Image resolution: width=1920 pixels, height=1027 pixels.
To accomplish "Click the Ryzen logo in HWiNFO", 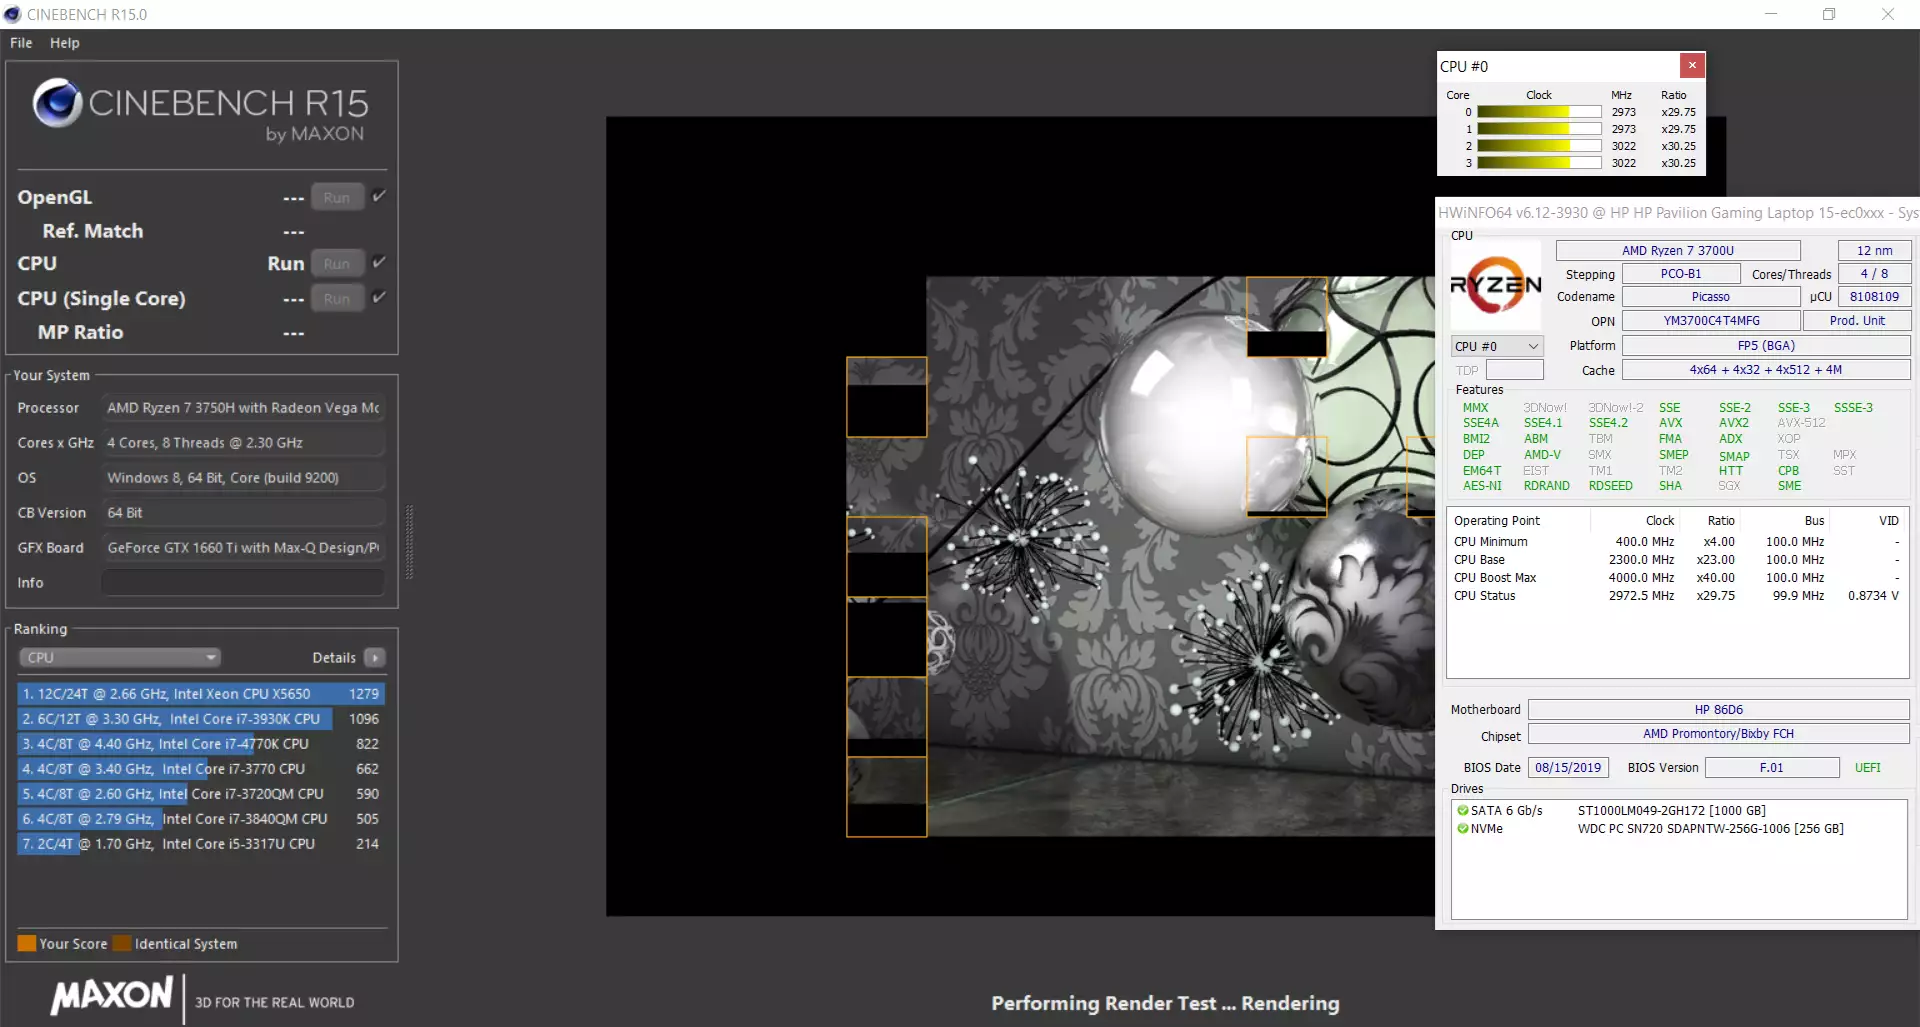I will 1496,286.
